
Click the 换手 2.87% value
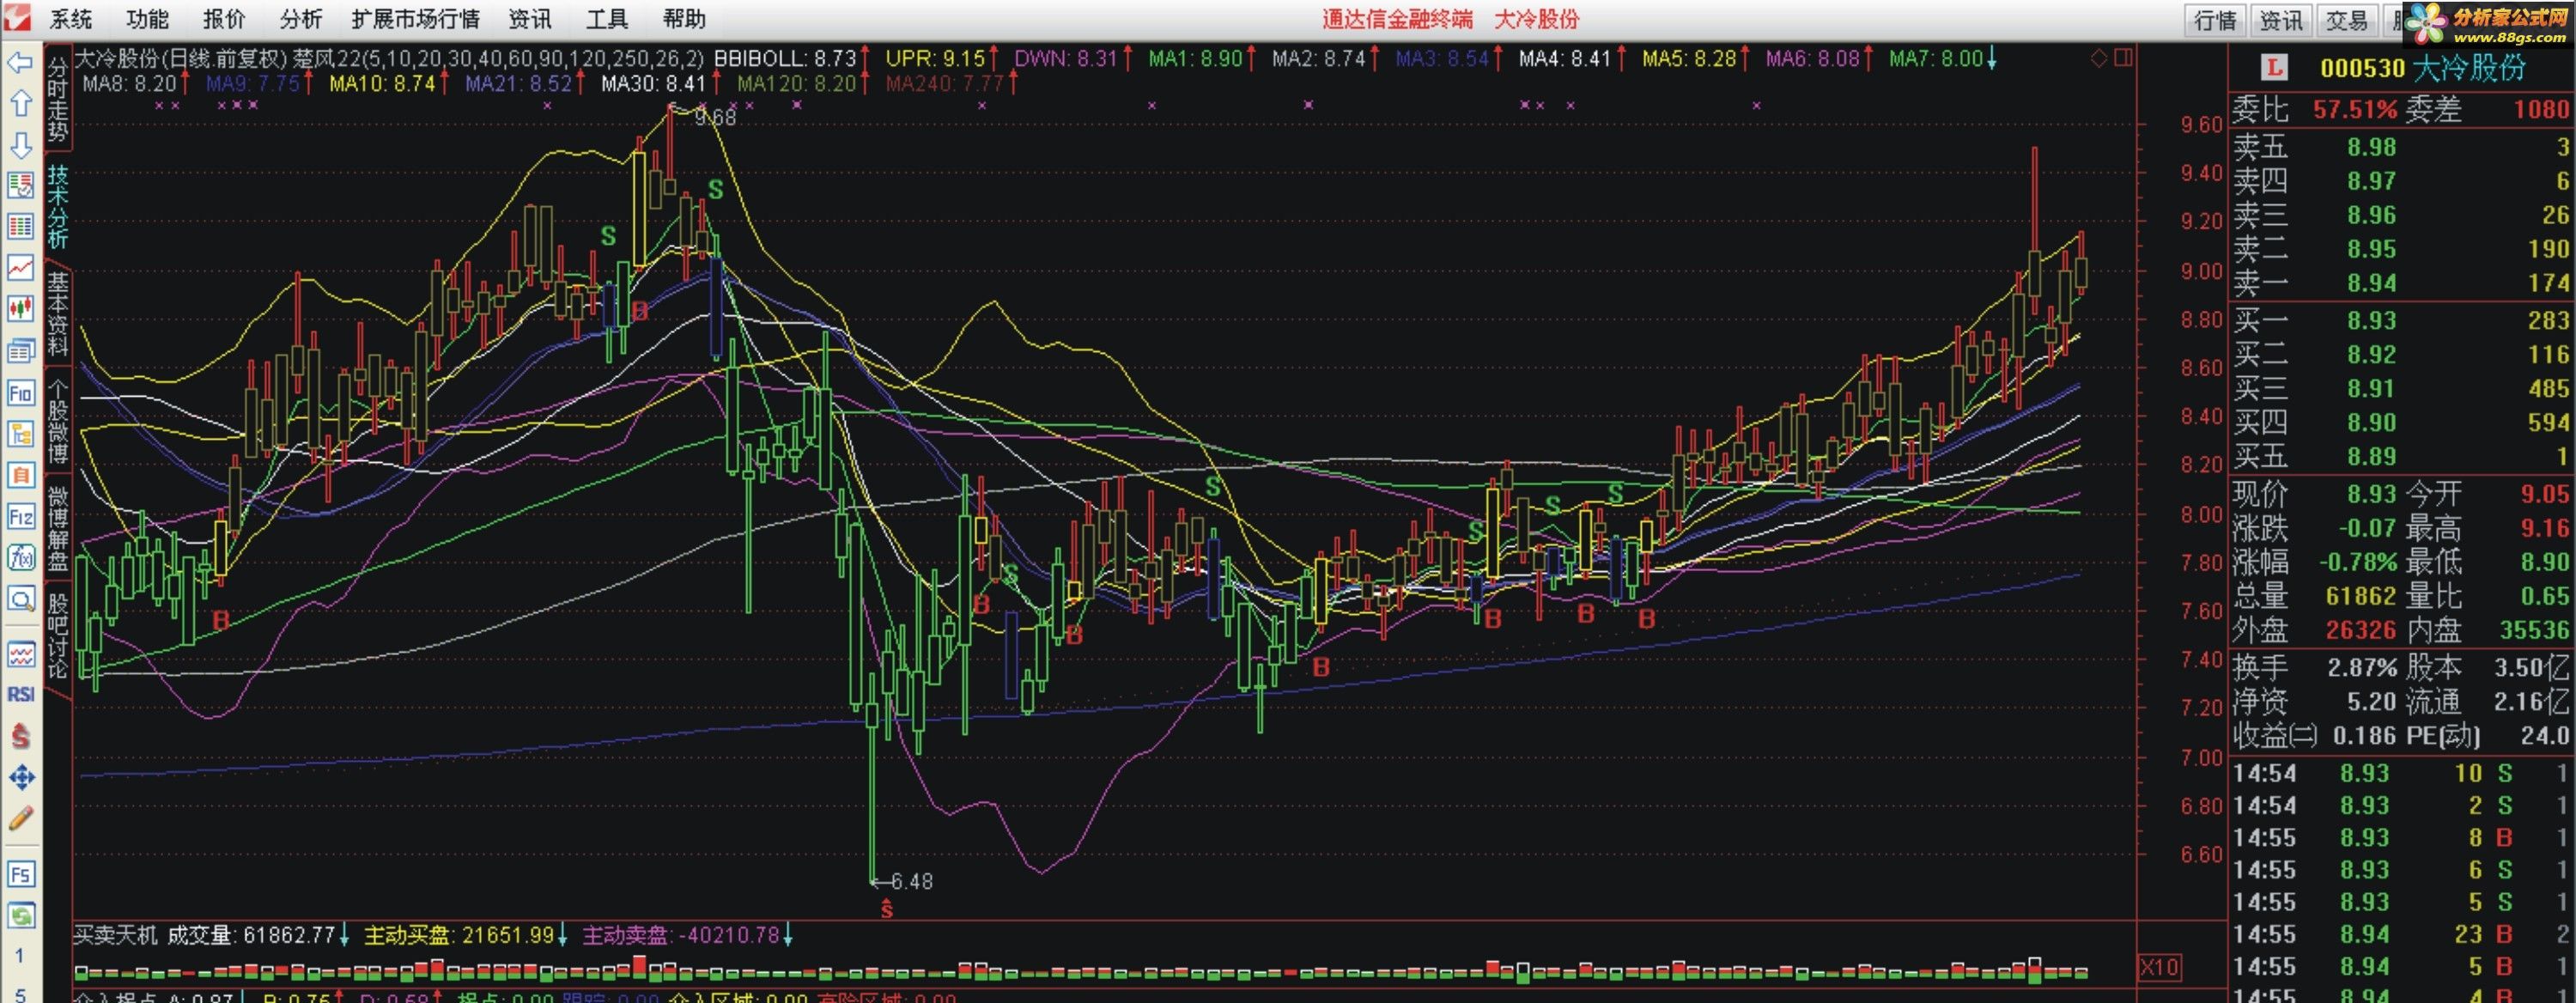click(2362, 667)
